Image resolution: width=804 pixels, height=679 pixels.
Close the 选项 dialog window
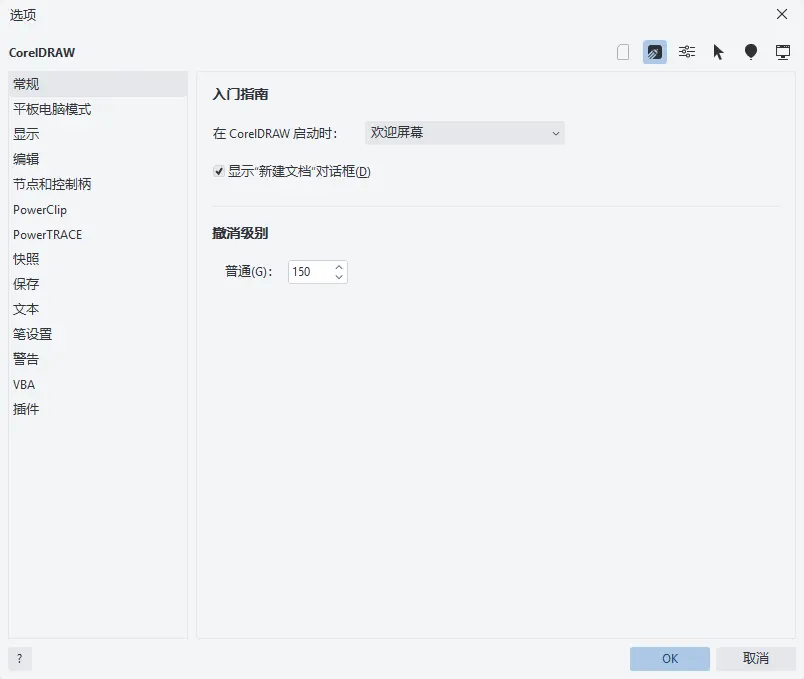pyautogui.click(x=781, y=14)
